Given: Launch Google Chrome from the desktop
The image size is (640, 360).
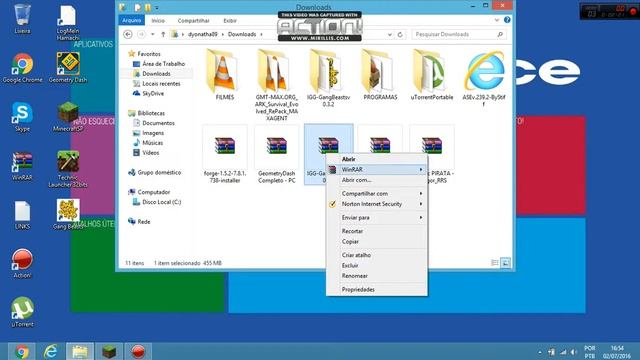Looking at the screenshot, I should pyautogui.click(x=22, y=68).
